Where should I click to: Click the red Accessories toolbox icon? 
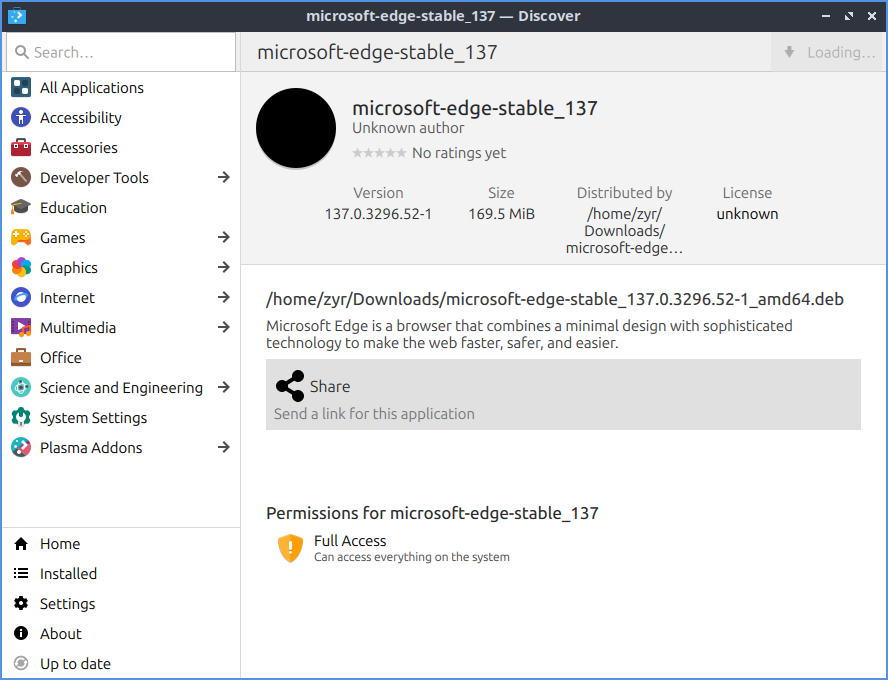(x=21, y=148)
